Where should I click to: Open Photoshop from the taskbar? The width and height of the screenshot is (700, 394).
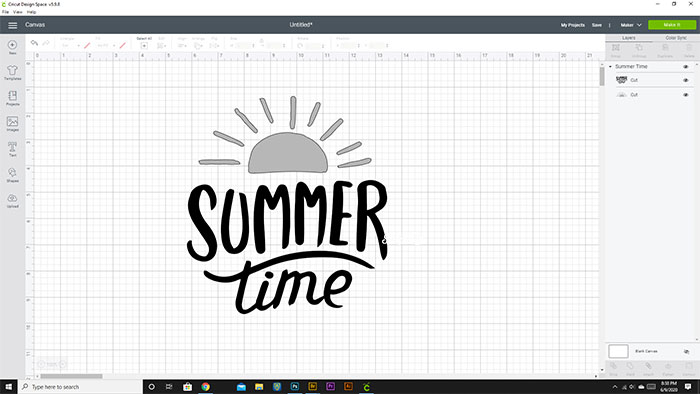(x=295, y=387)
